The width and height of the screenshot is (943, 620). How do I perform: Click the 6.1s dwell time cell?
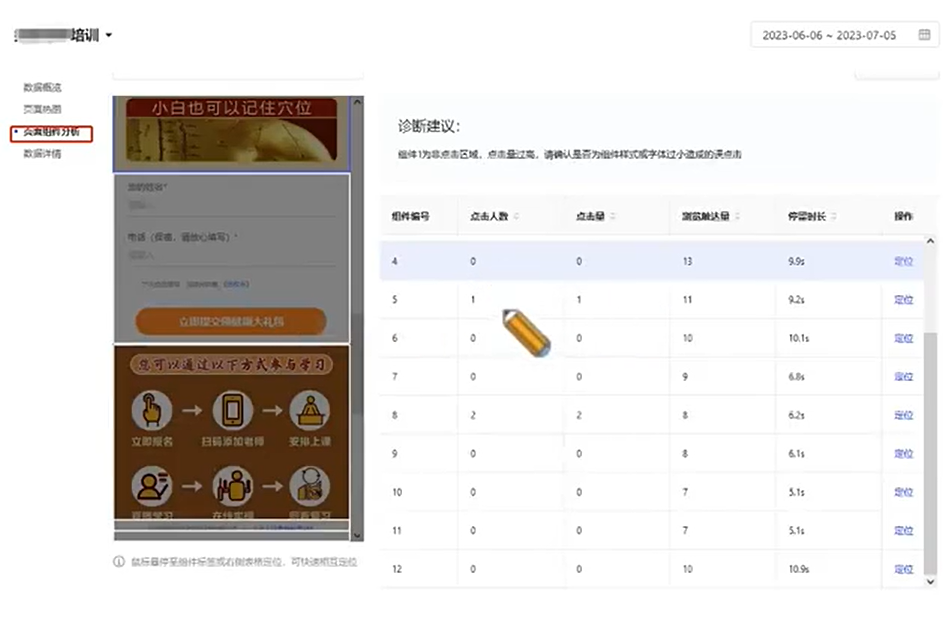click(x=796, y=453)
